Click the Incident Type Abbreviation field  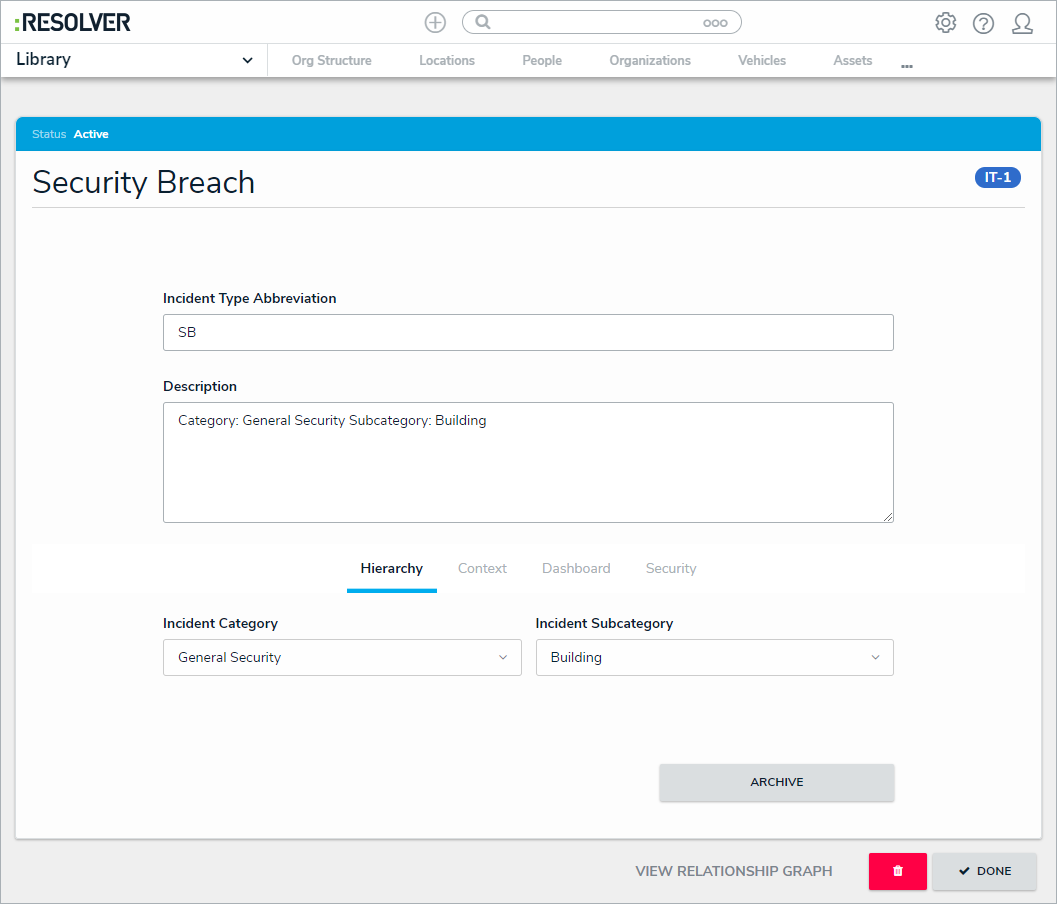pyautogui.click(x=528, y=332)
